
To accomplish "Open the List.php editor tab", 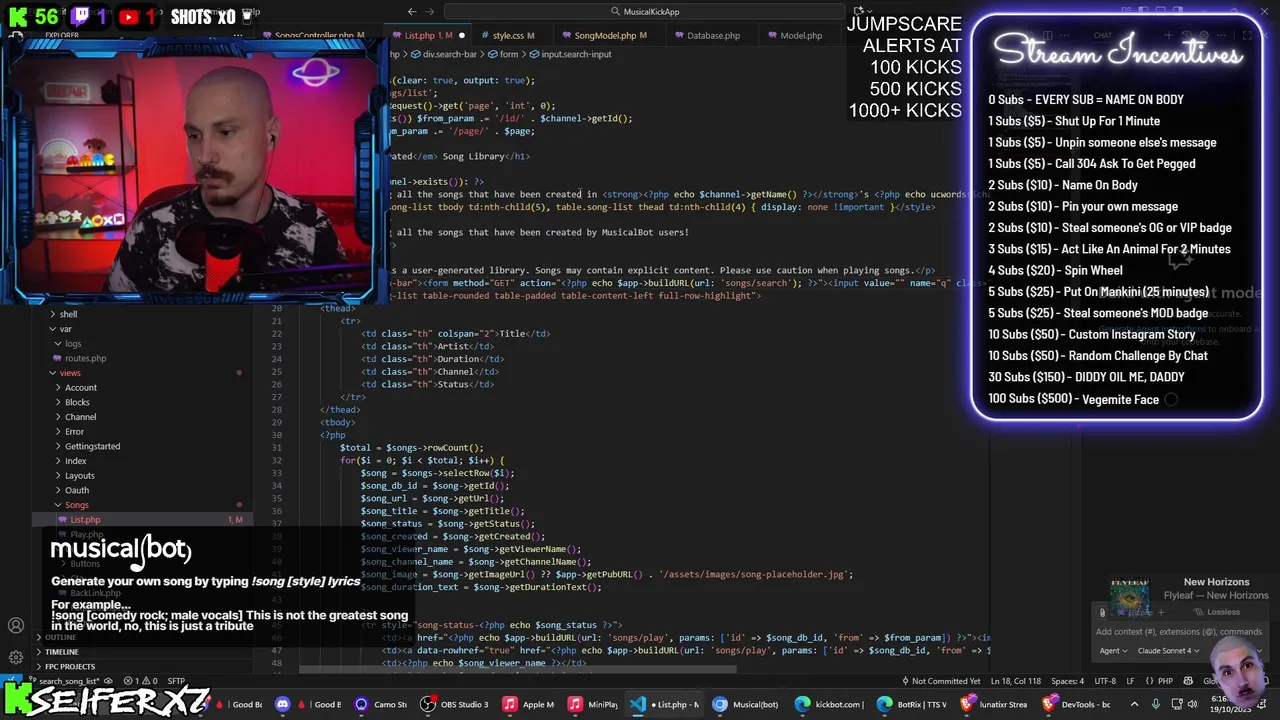I will 428,36.
